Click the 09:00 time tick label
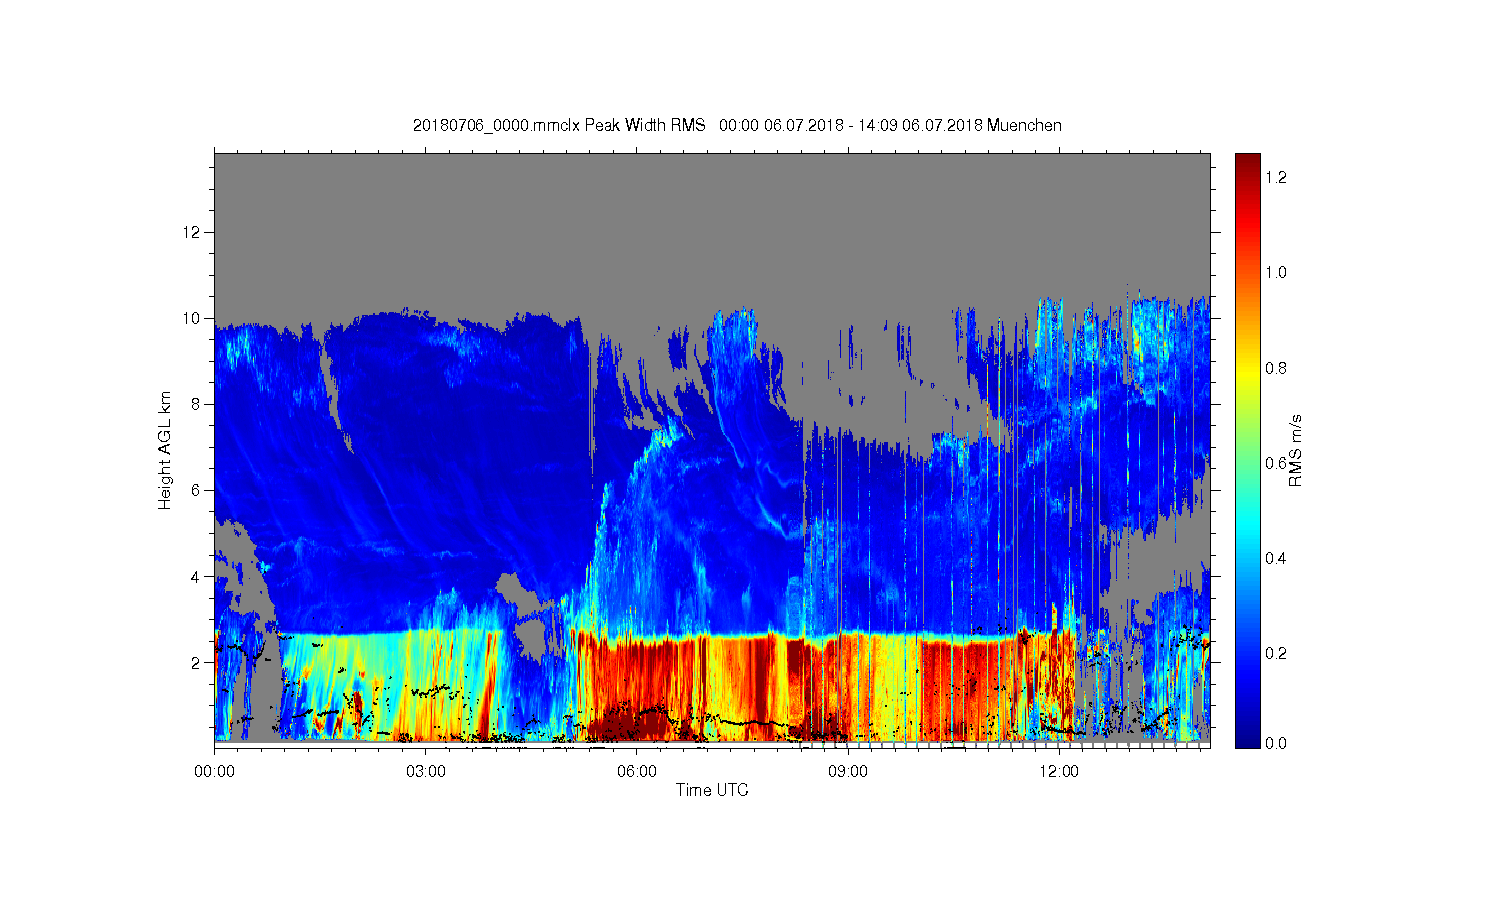The image size is (1500, 900). 848,771
